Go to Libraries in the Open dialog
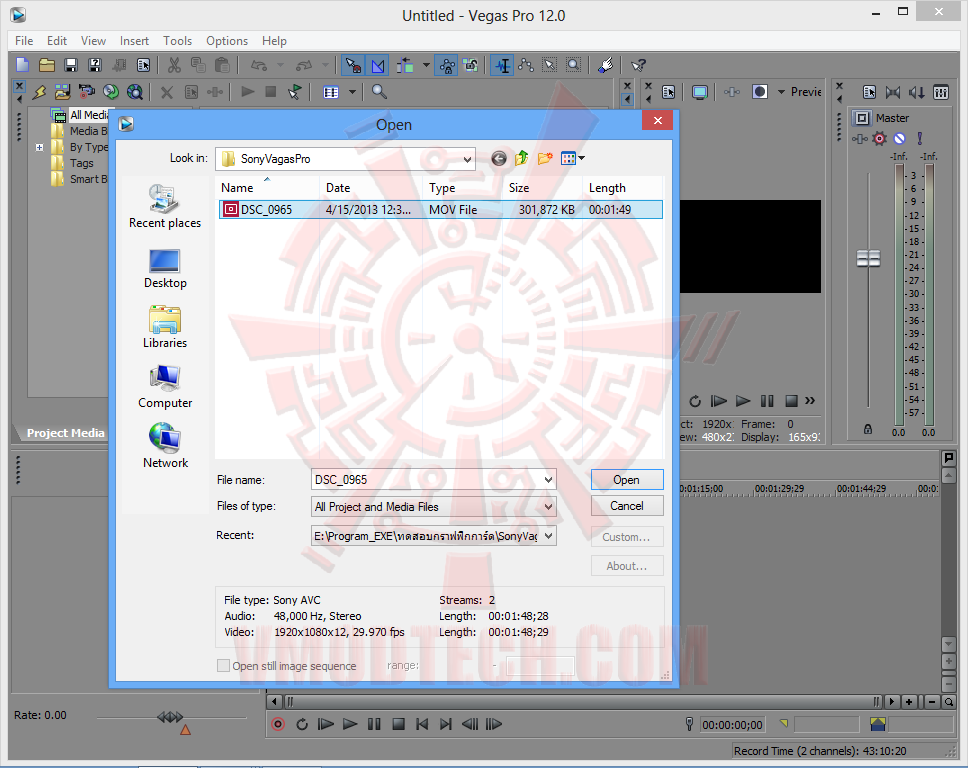Screen dimensions: 968x768 [x=165, y=327]
